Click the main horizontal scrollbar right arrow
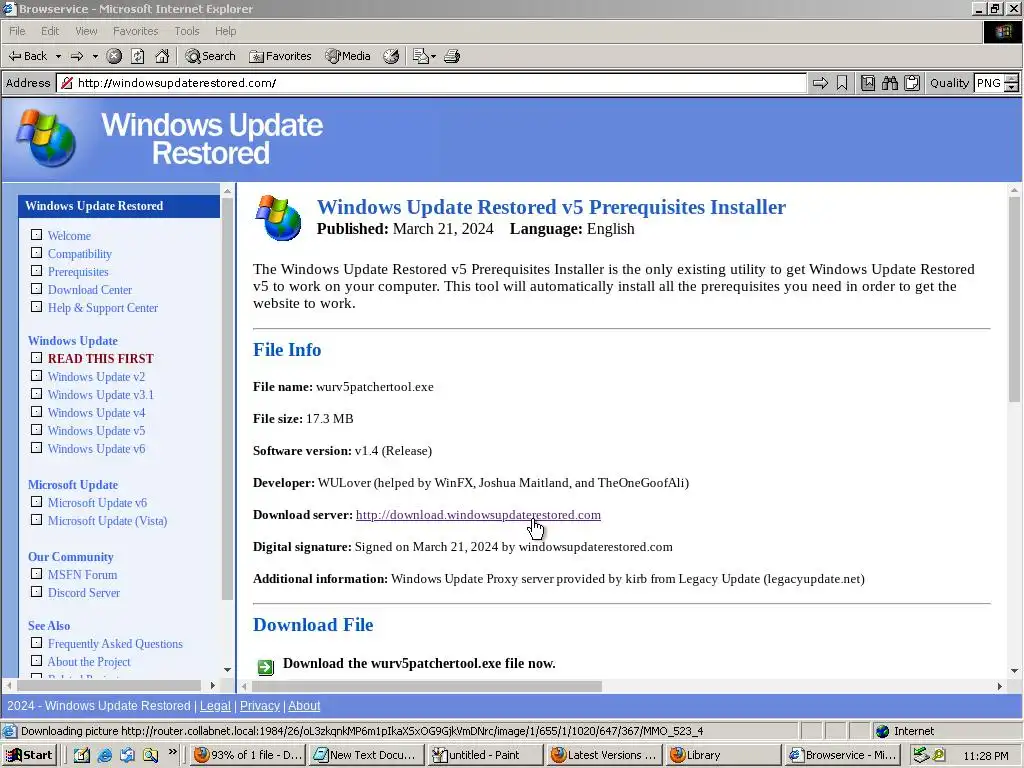The width and height of the screenshot is (1024, 768). pos(999,686)
